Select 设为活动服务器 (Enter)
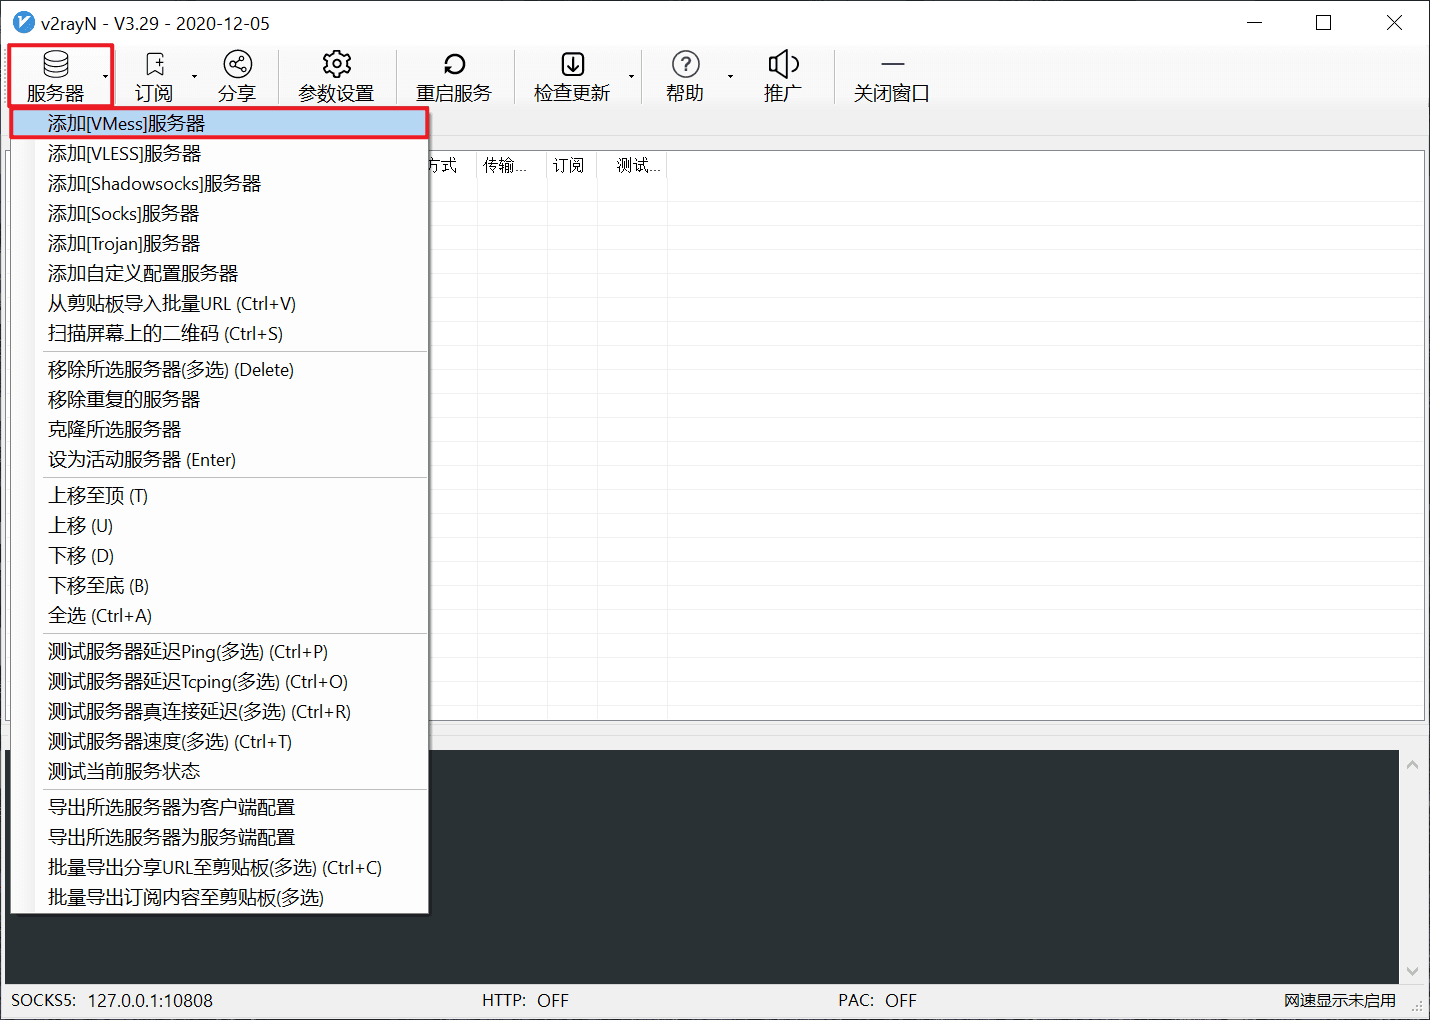 [x=219, y=459]
